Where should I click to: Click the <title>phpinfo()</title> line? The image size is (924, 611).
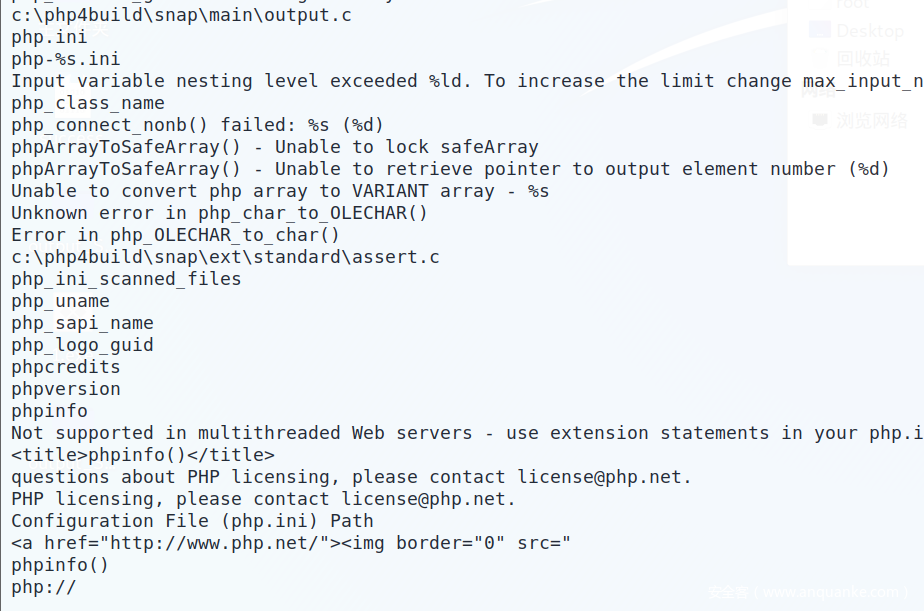pos(142,455)
